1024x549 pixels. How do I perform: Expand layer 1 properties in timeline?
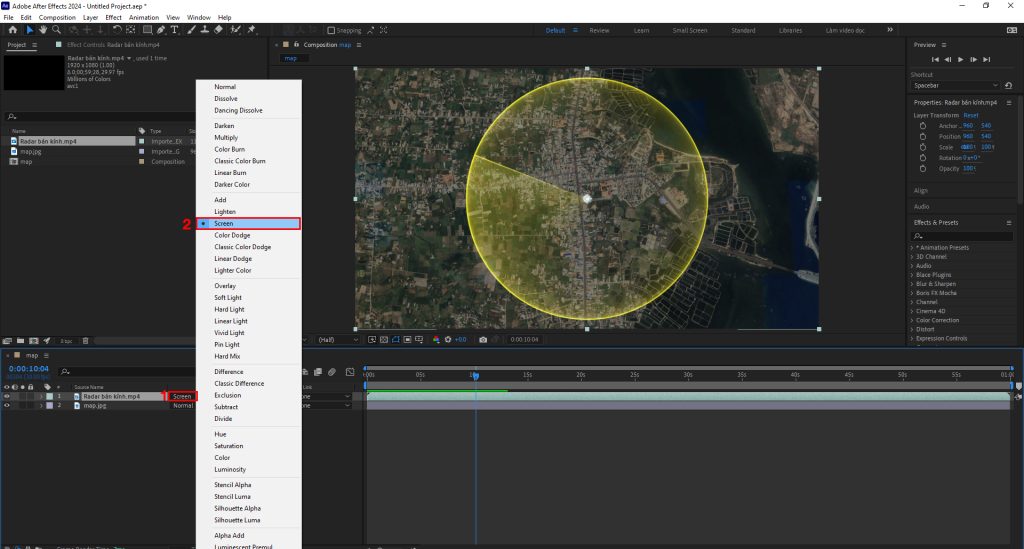click(x=40, y=397)
